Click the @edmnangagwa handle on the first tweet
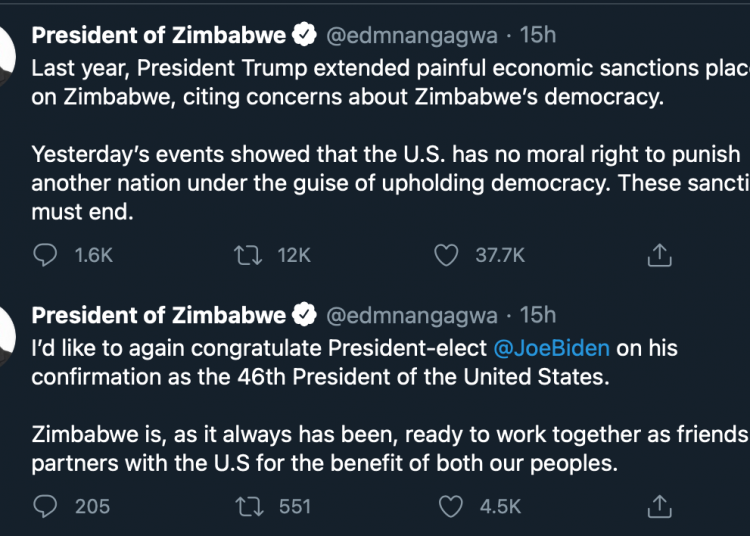 (x=412, y=37)
